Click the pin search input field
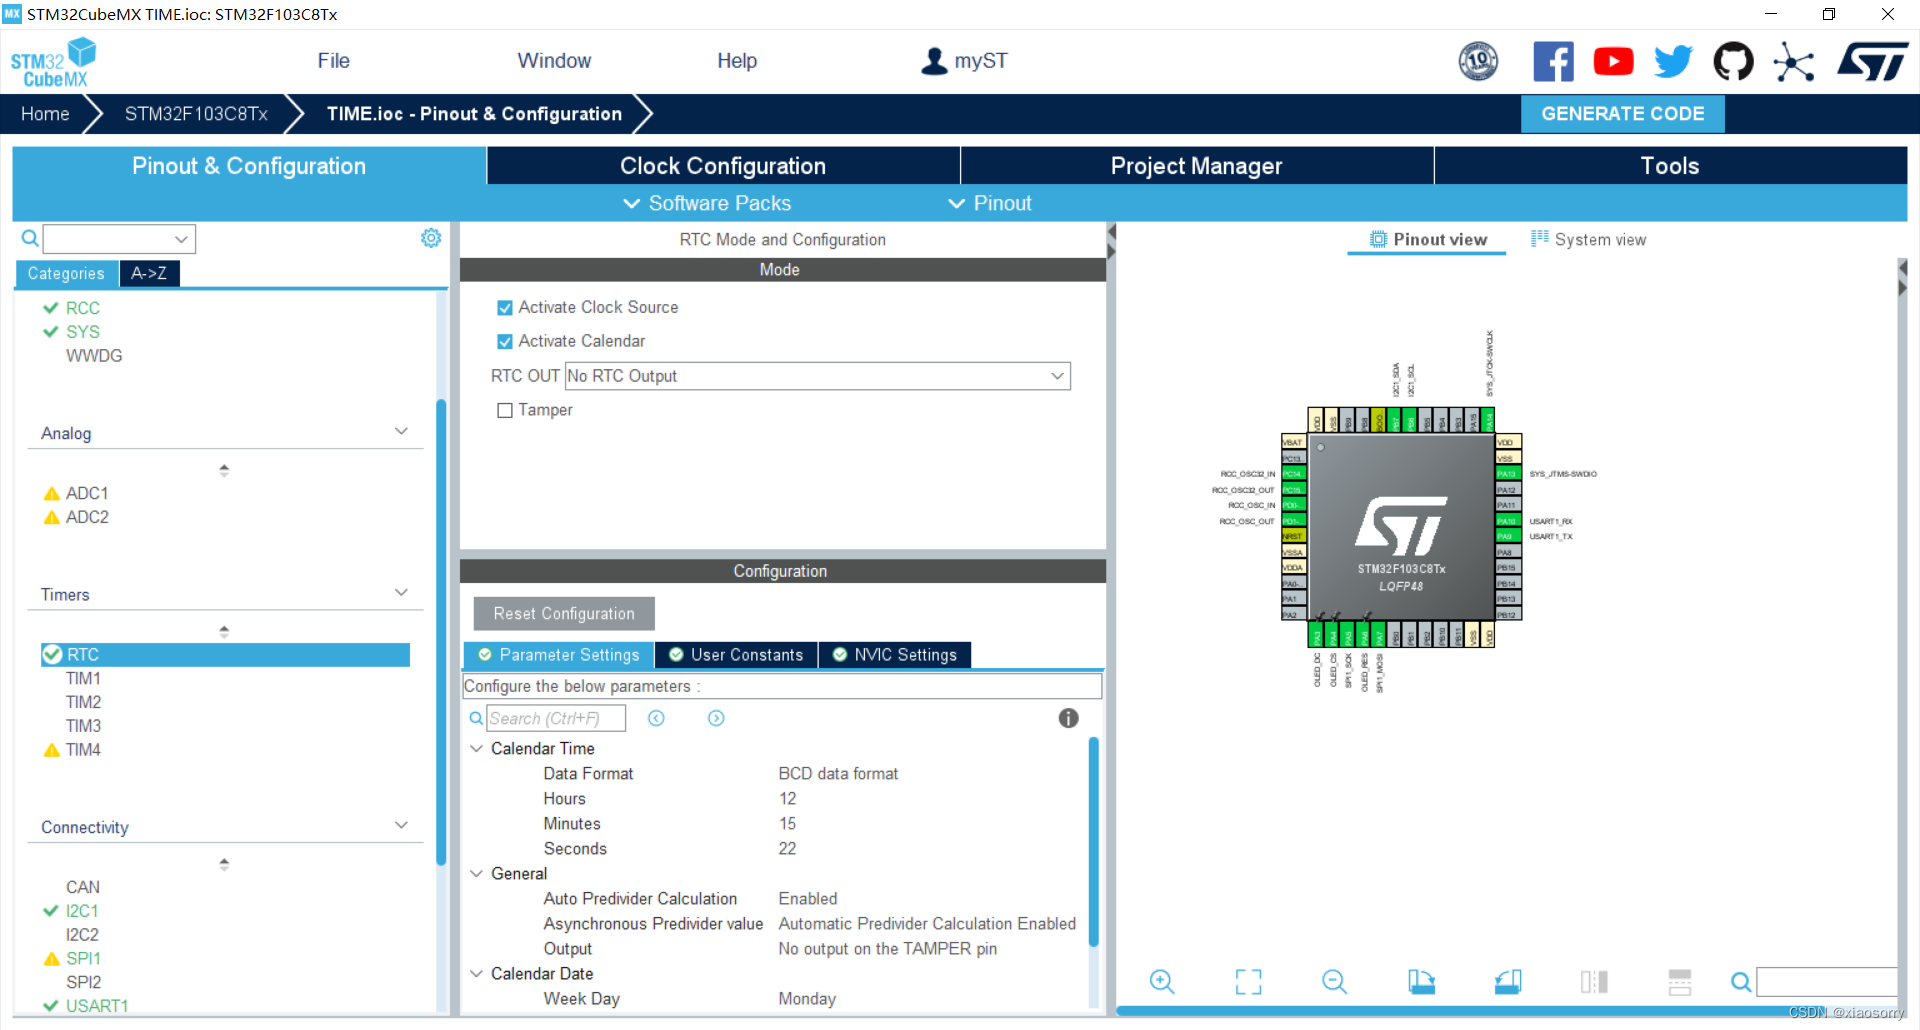The width and height of the screenshot is (1920, 1030). [x=1828, y=982]
